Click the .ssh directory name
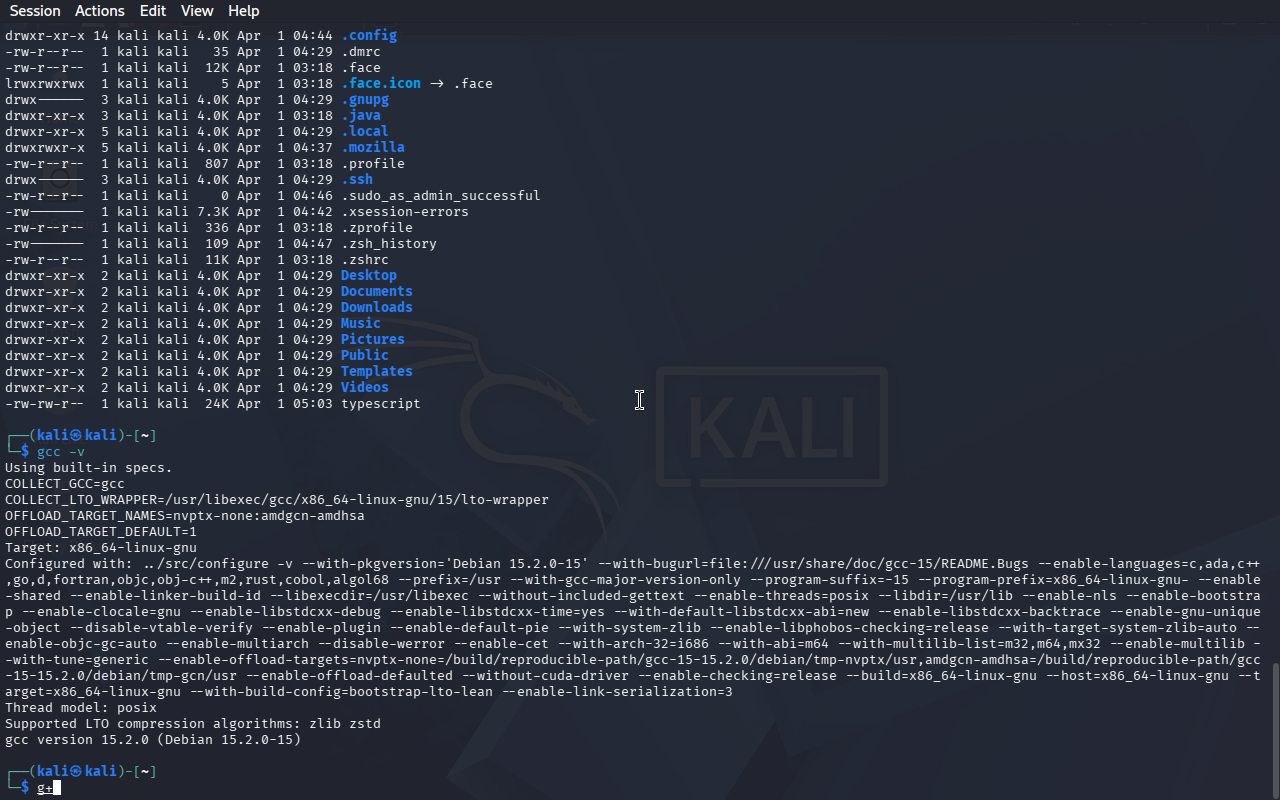This screenshot has height=800, width=1280. coord(357,179)
